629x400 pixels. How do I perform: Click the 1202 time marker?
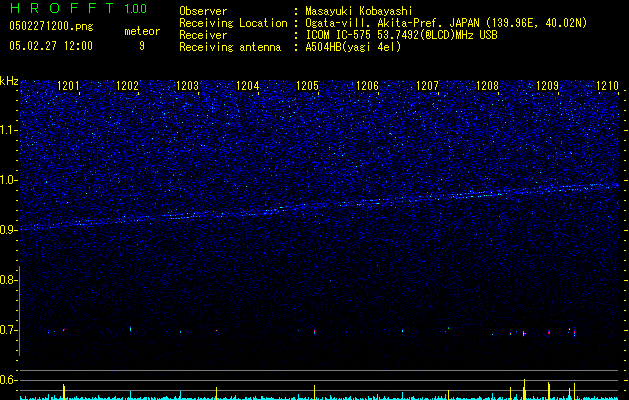pyautogui.click(x=127, y=86)
